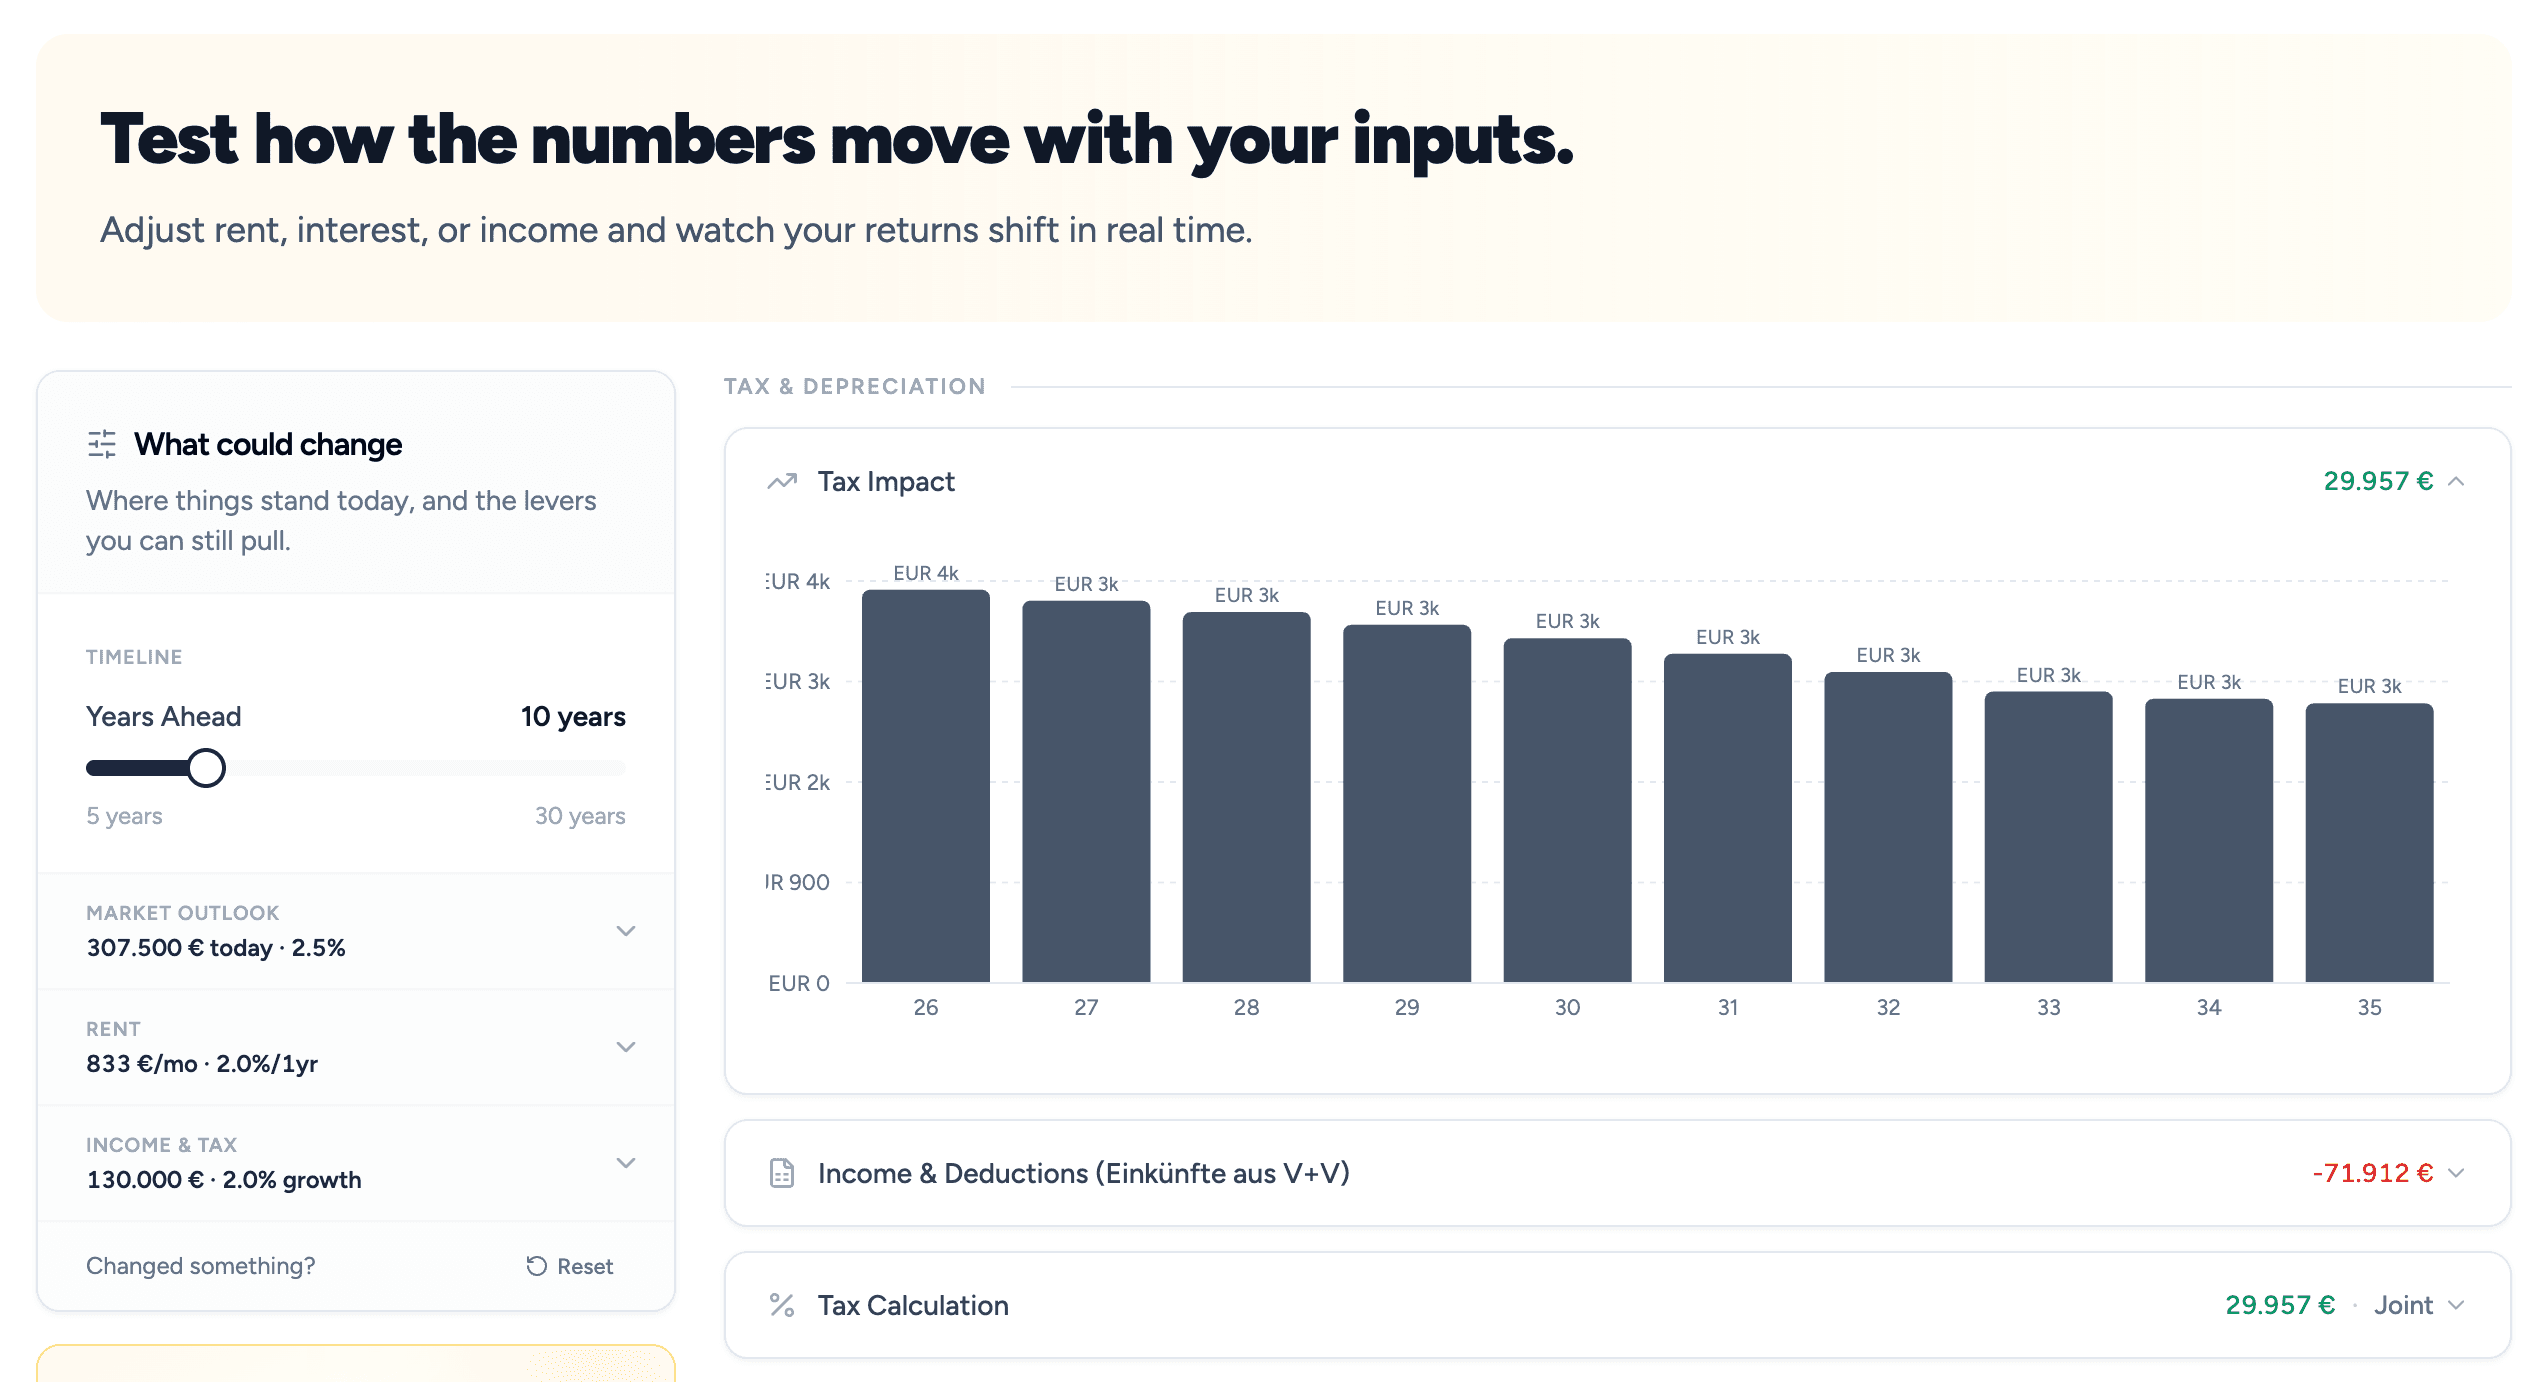Click the circular arrow Reset icon

[x=537, y=1266]
